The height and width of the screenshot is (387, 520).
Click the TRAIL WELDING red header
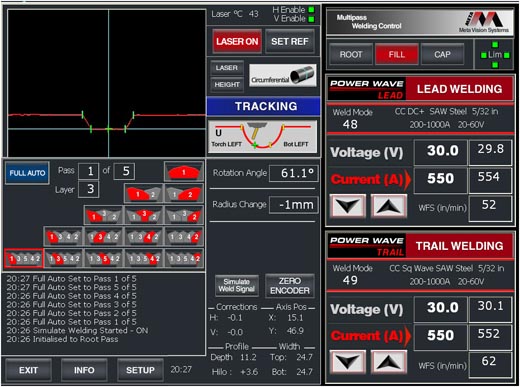[459, 246]
